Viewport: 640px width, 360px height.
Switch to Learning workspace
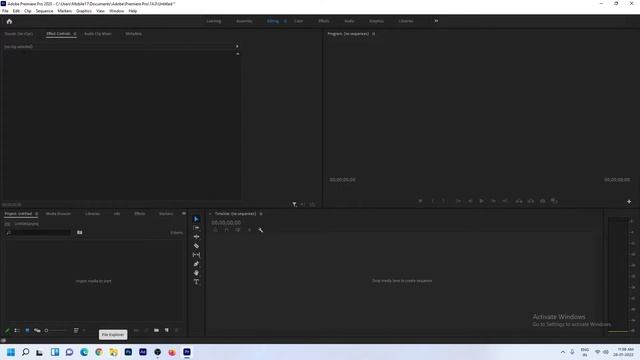click(x=213, y=21)
